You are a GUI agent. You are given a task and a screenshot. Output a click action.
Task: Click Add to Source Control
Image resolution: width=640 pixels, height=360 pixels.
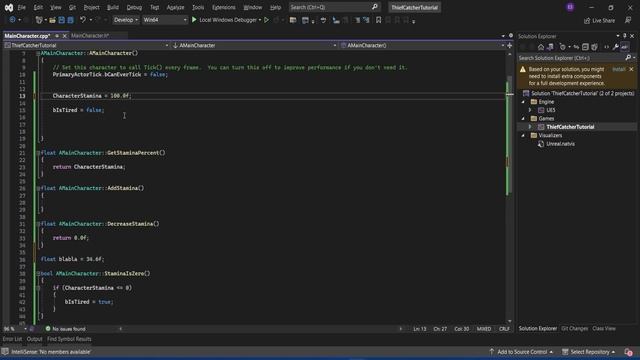click(x=522, y=352)
